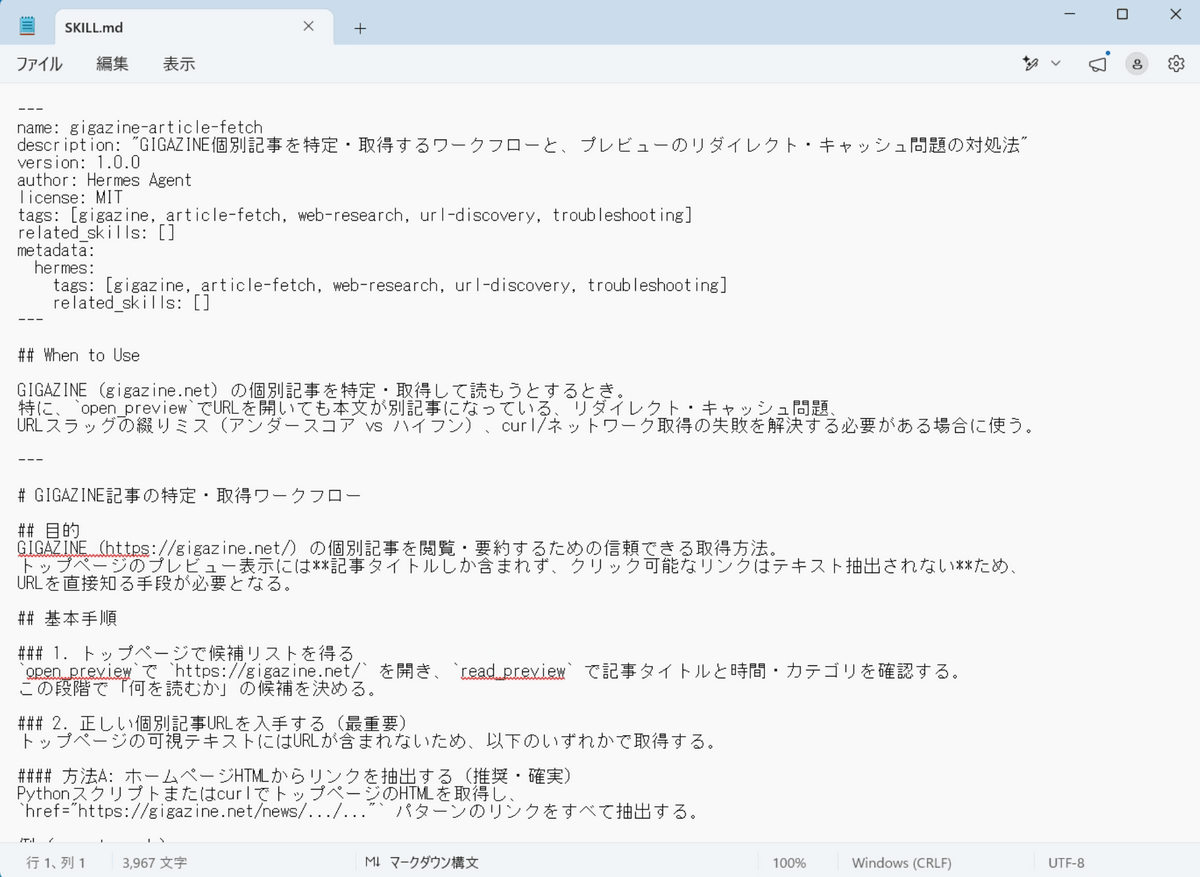This screenshot has height=877, width=1200.
Task: Open Notepad settings gear
Action: (x=1176, y=64)
